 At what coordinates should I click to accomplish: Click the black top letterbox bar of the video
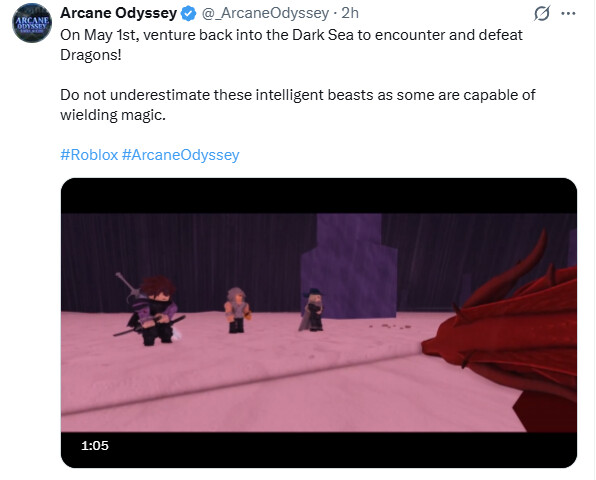[x=319, y=196]
